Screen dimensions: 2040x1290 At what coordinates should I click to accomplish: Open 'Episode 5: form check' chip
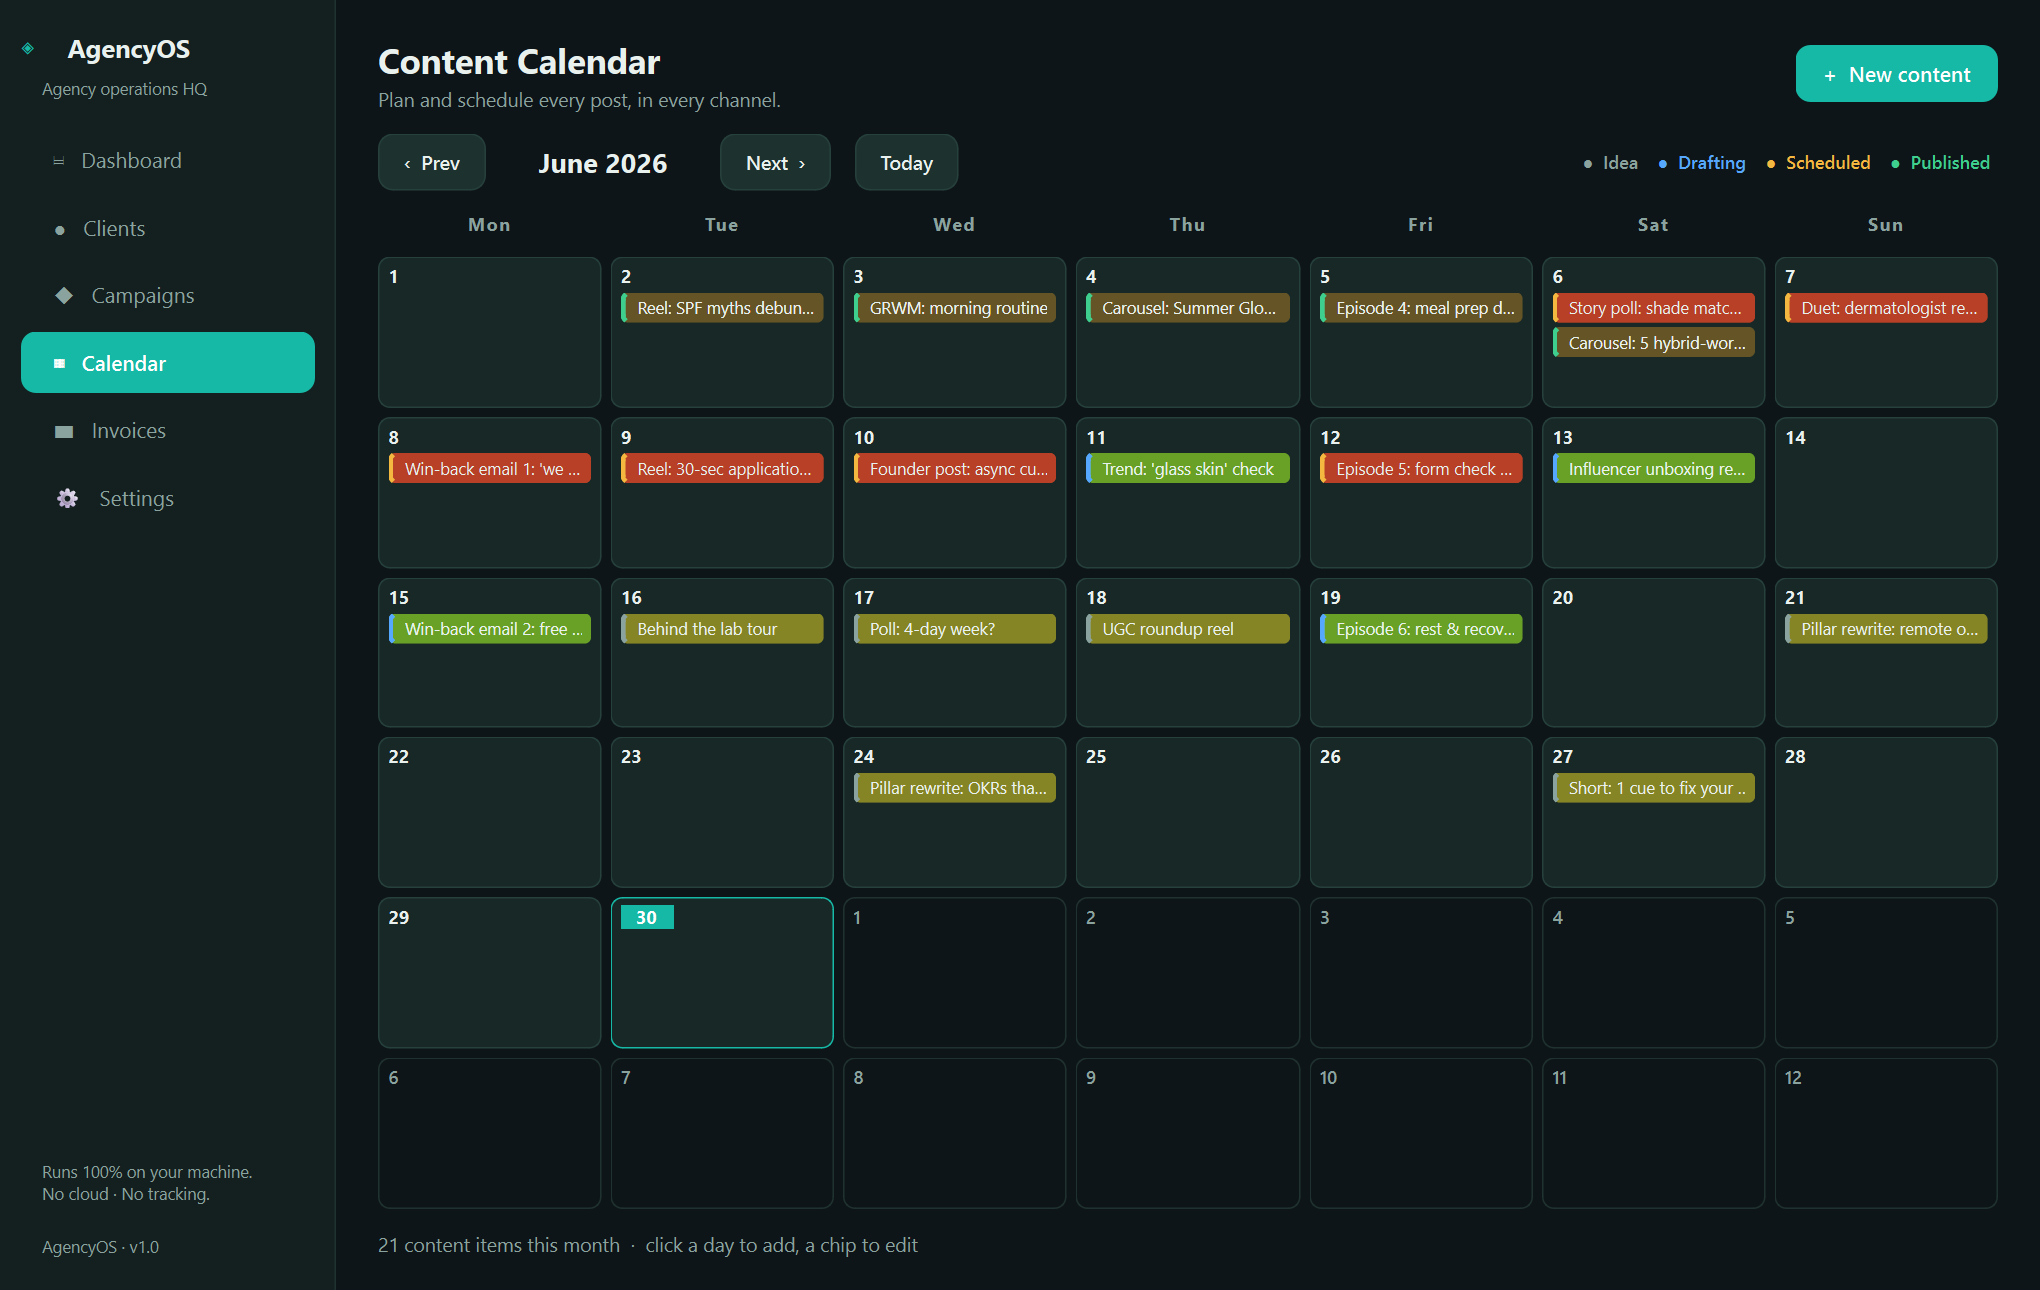click(x=1421, y=469)
